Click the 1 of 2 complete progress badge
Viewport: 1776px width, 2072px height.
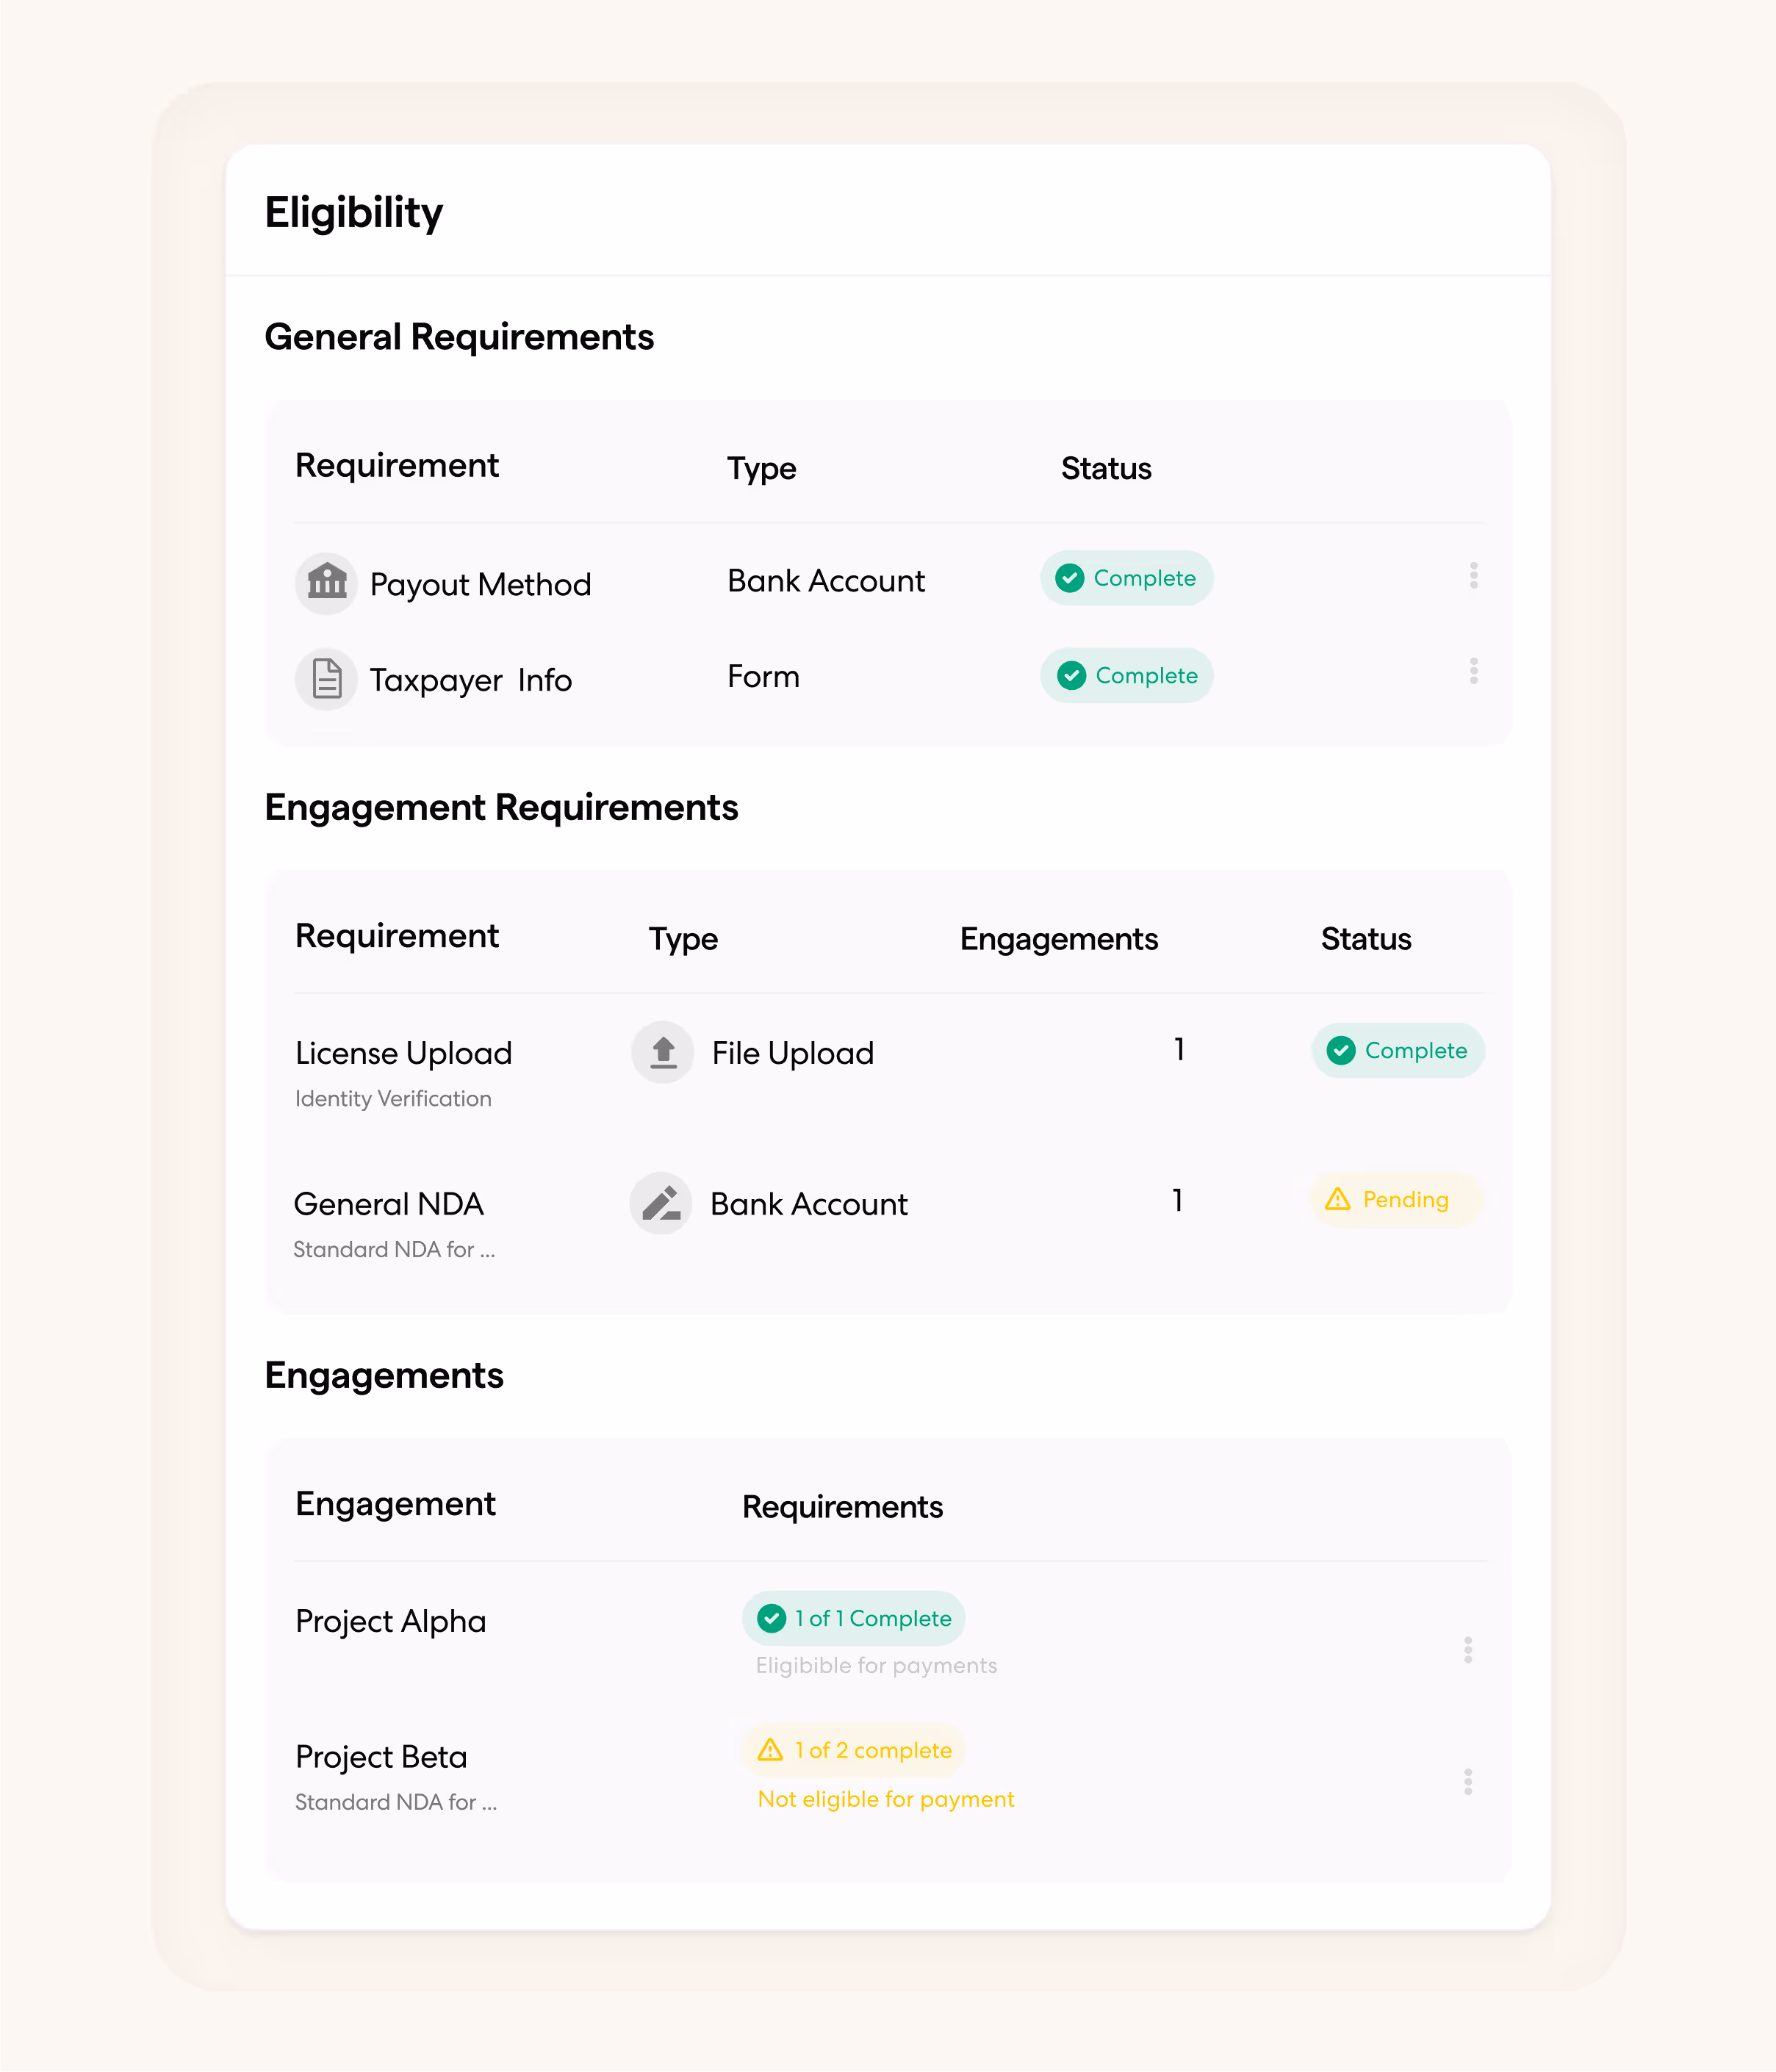(x=853, y=1750)
